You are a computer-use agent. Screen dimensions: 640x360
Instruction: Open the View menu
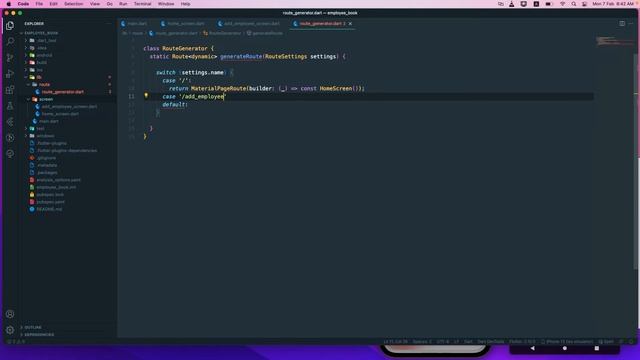point(95,4)
